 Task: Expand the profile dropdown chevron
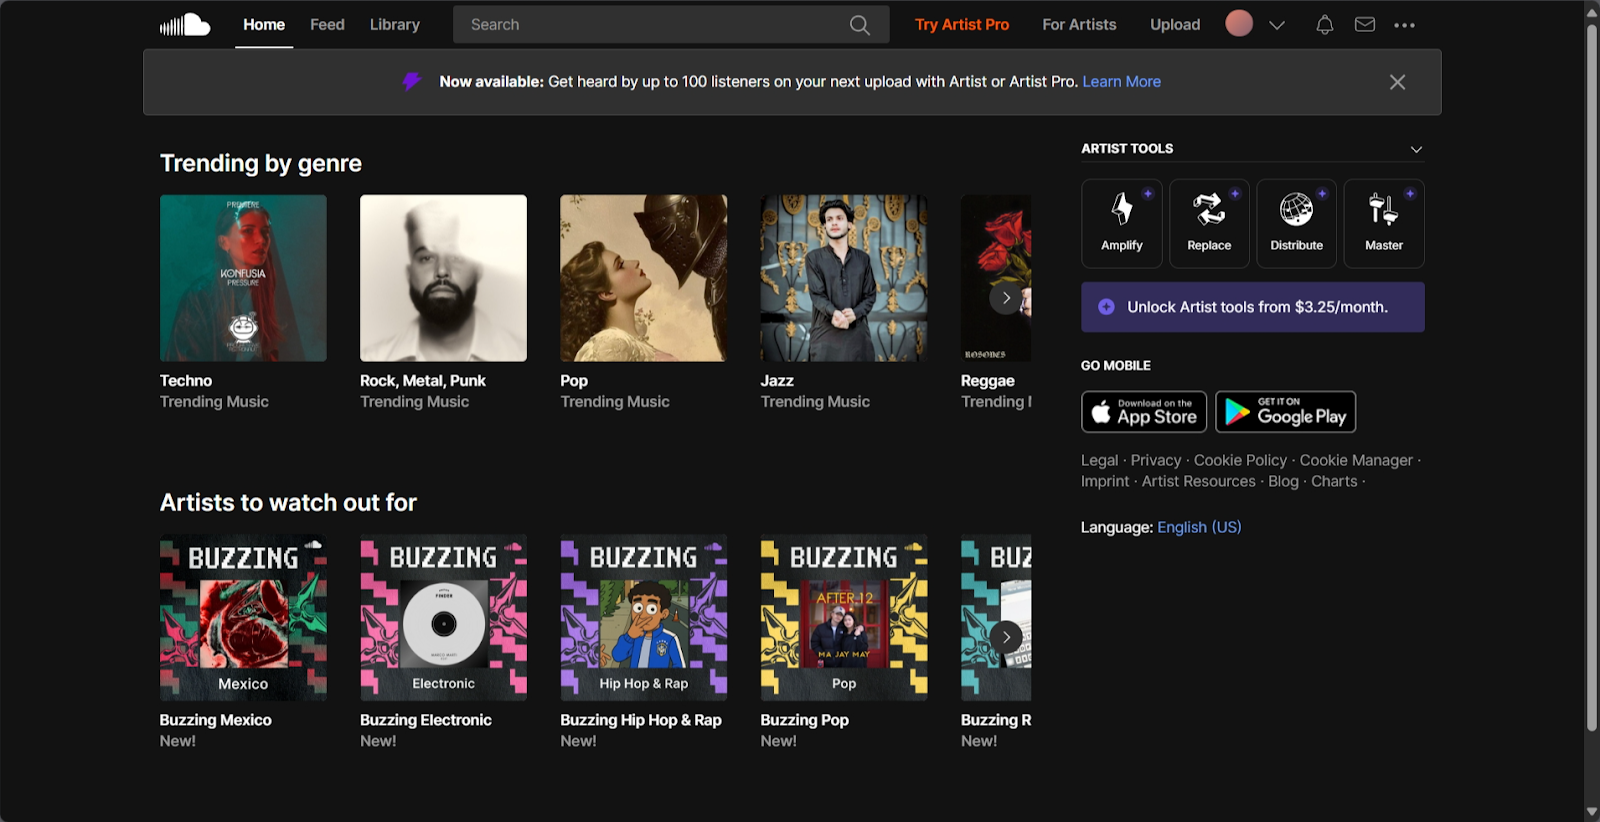(x=1277, y=25)
